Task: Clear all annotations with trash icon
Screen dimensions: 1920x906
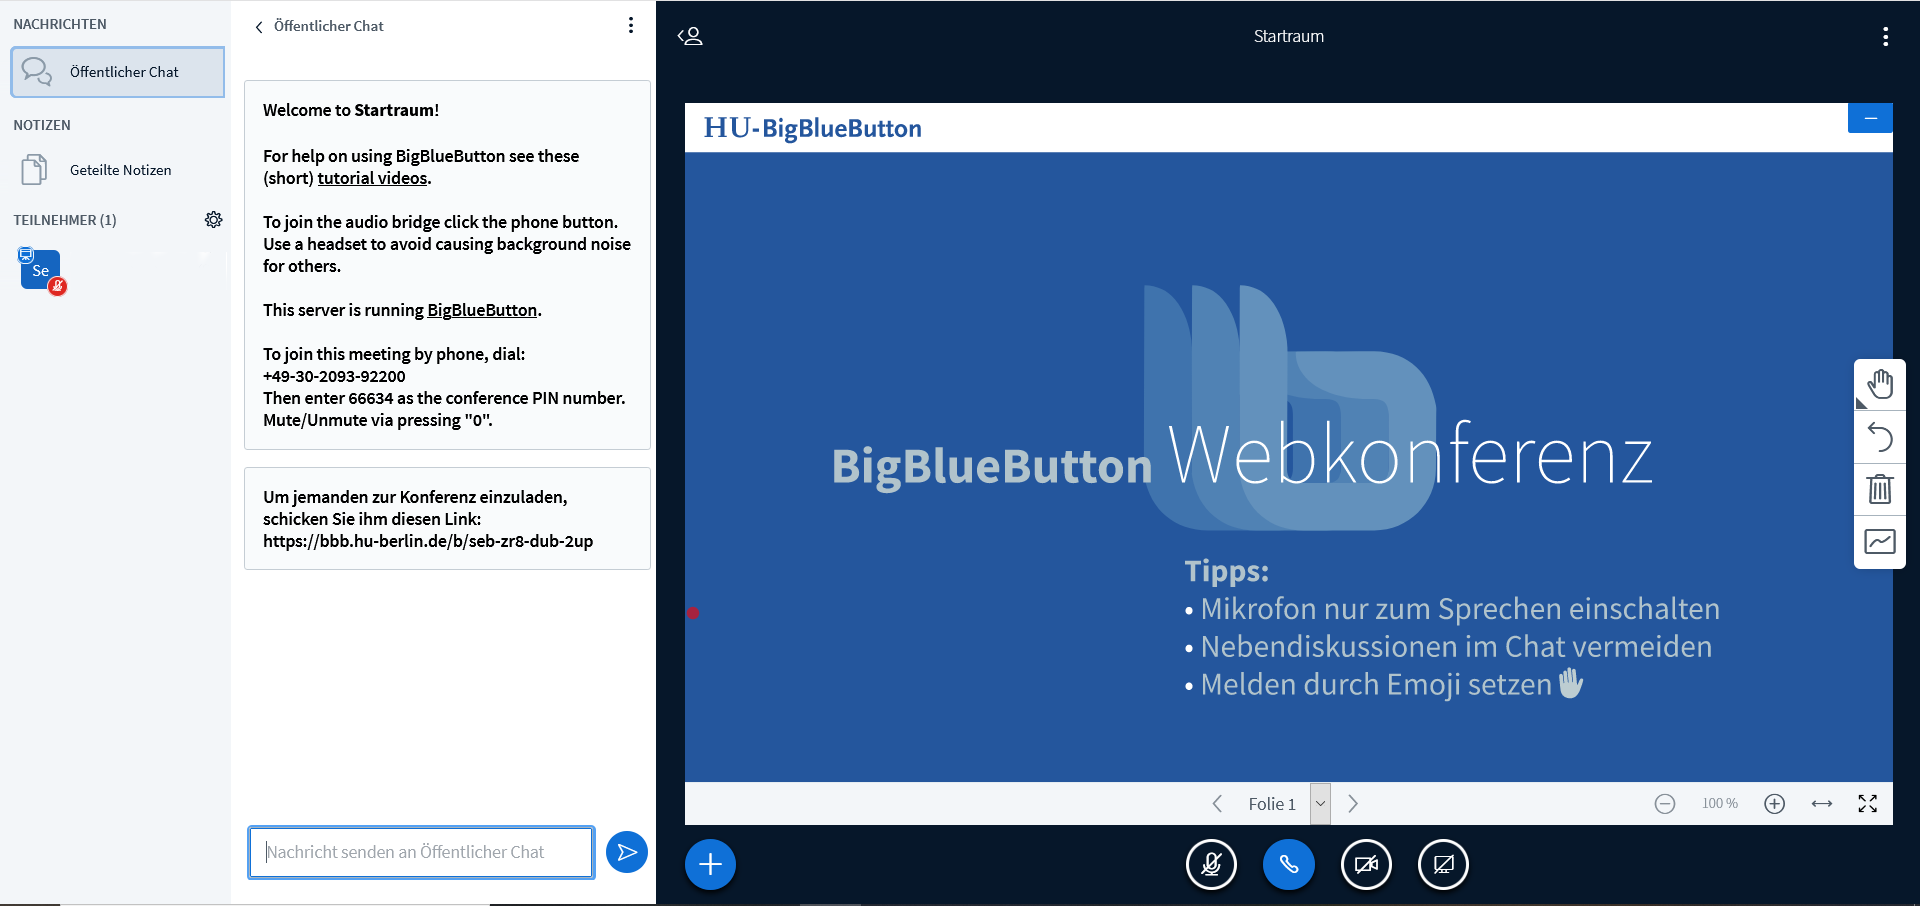Action: point(1880,489)
